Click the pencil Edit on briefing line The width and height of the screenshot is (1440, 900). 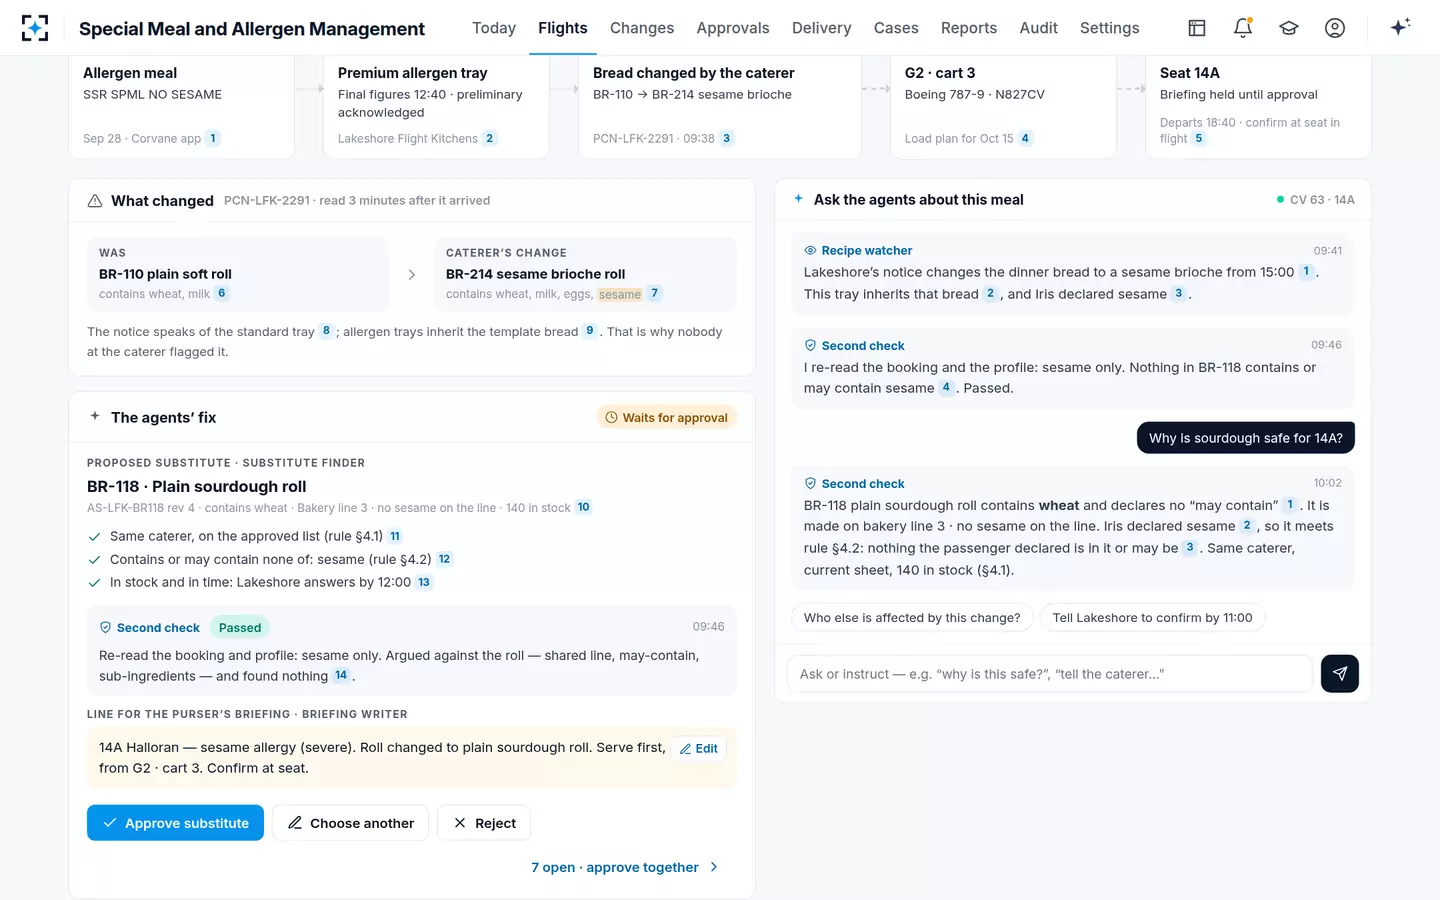click(x=699, y=748)
